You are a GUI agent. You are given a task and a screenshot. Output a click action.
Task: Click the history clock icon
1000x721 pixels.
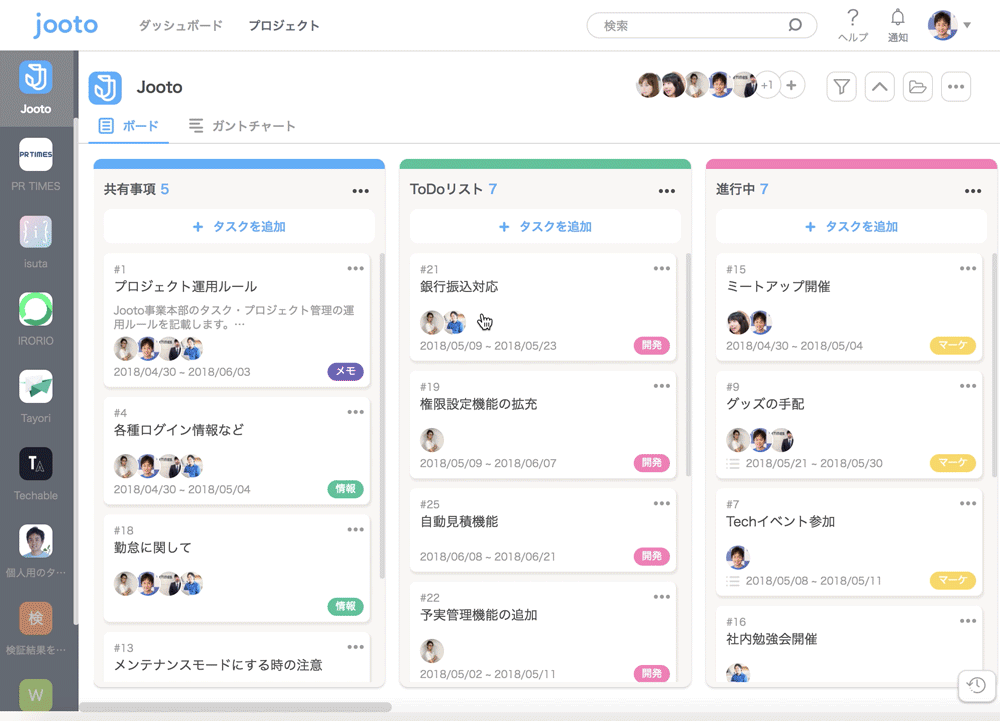point(977,685)
